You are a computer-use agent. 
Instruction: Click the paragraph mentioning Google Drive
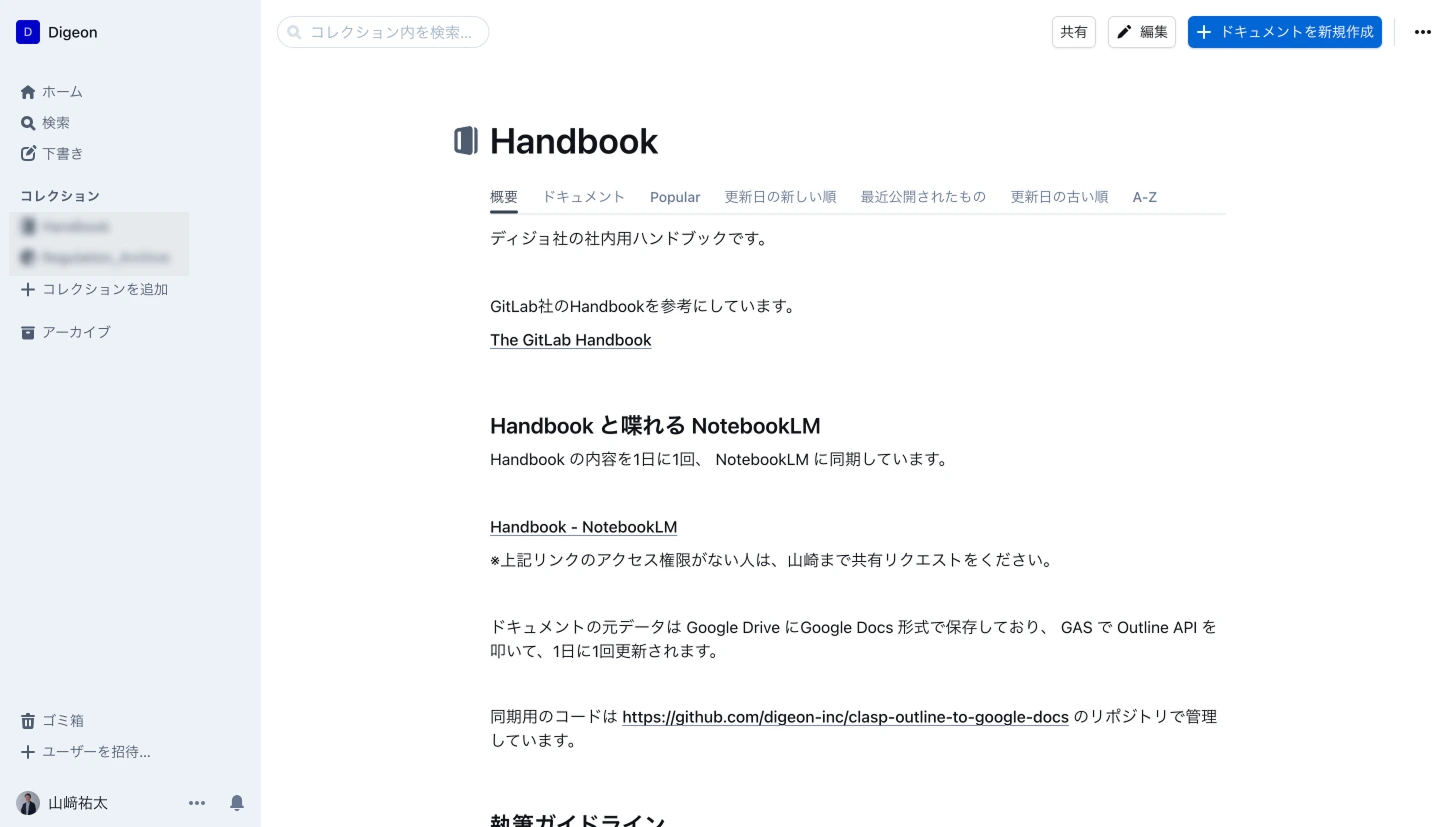pyautogui.click(x=854, y=640)
